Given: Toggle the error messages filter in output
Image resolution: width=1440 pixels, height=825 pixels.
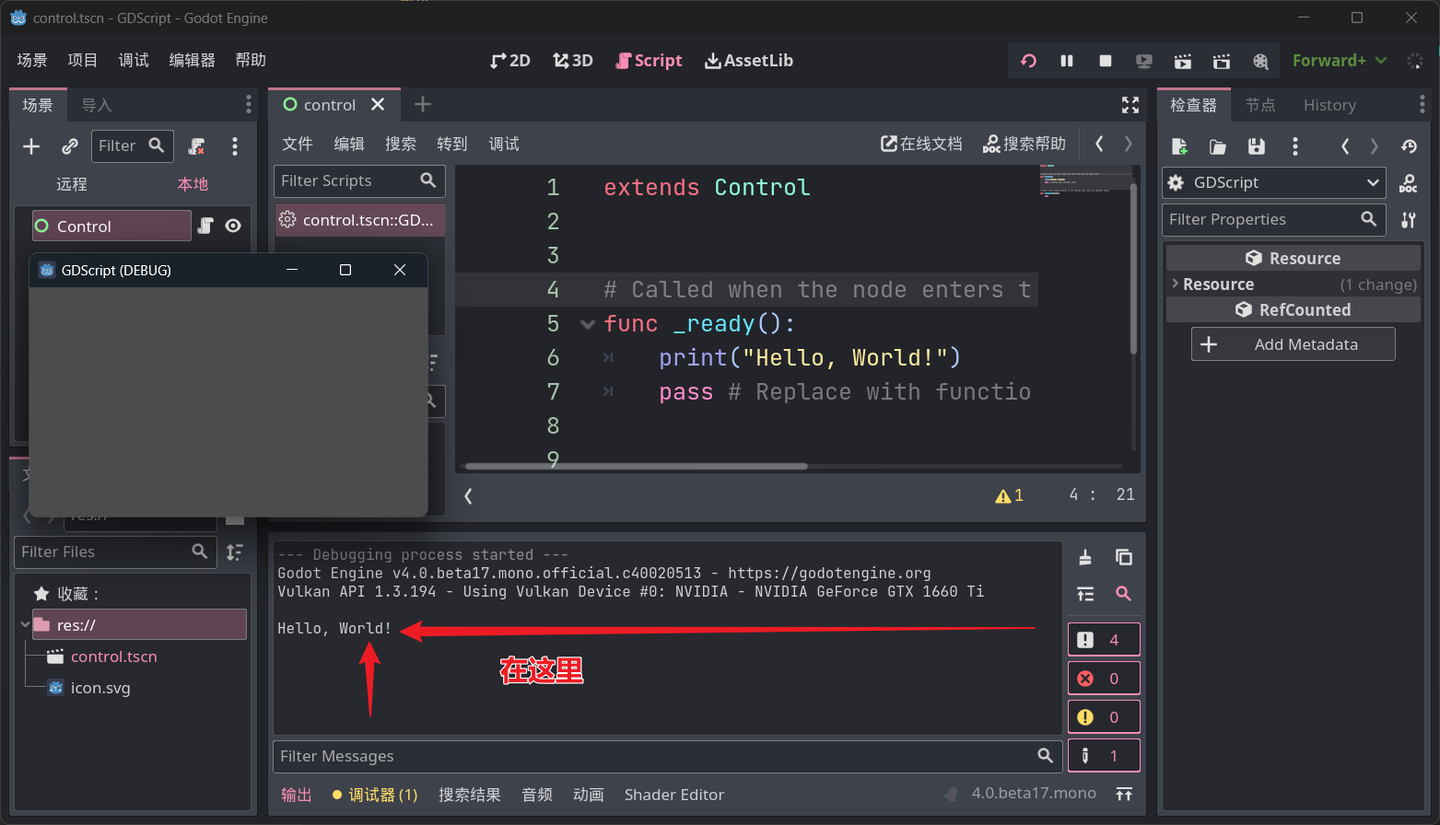Looking at the screenshot, I should [x=1104, y=679].
